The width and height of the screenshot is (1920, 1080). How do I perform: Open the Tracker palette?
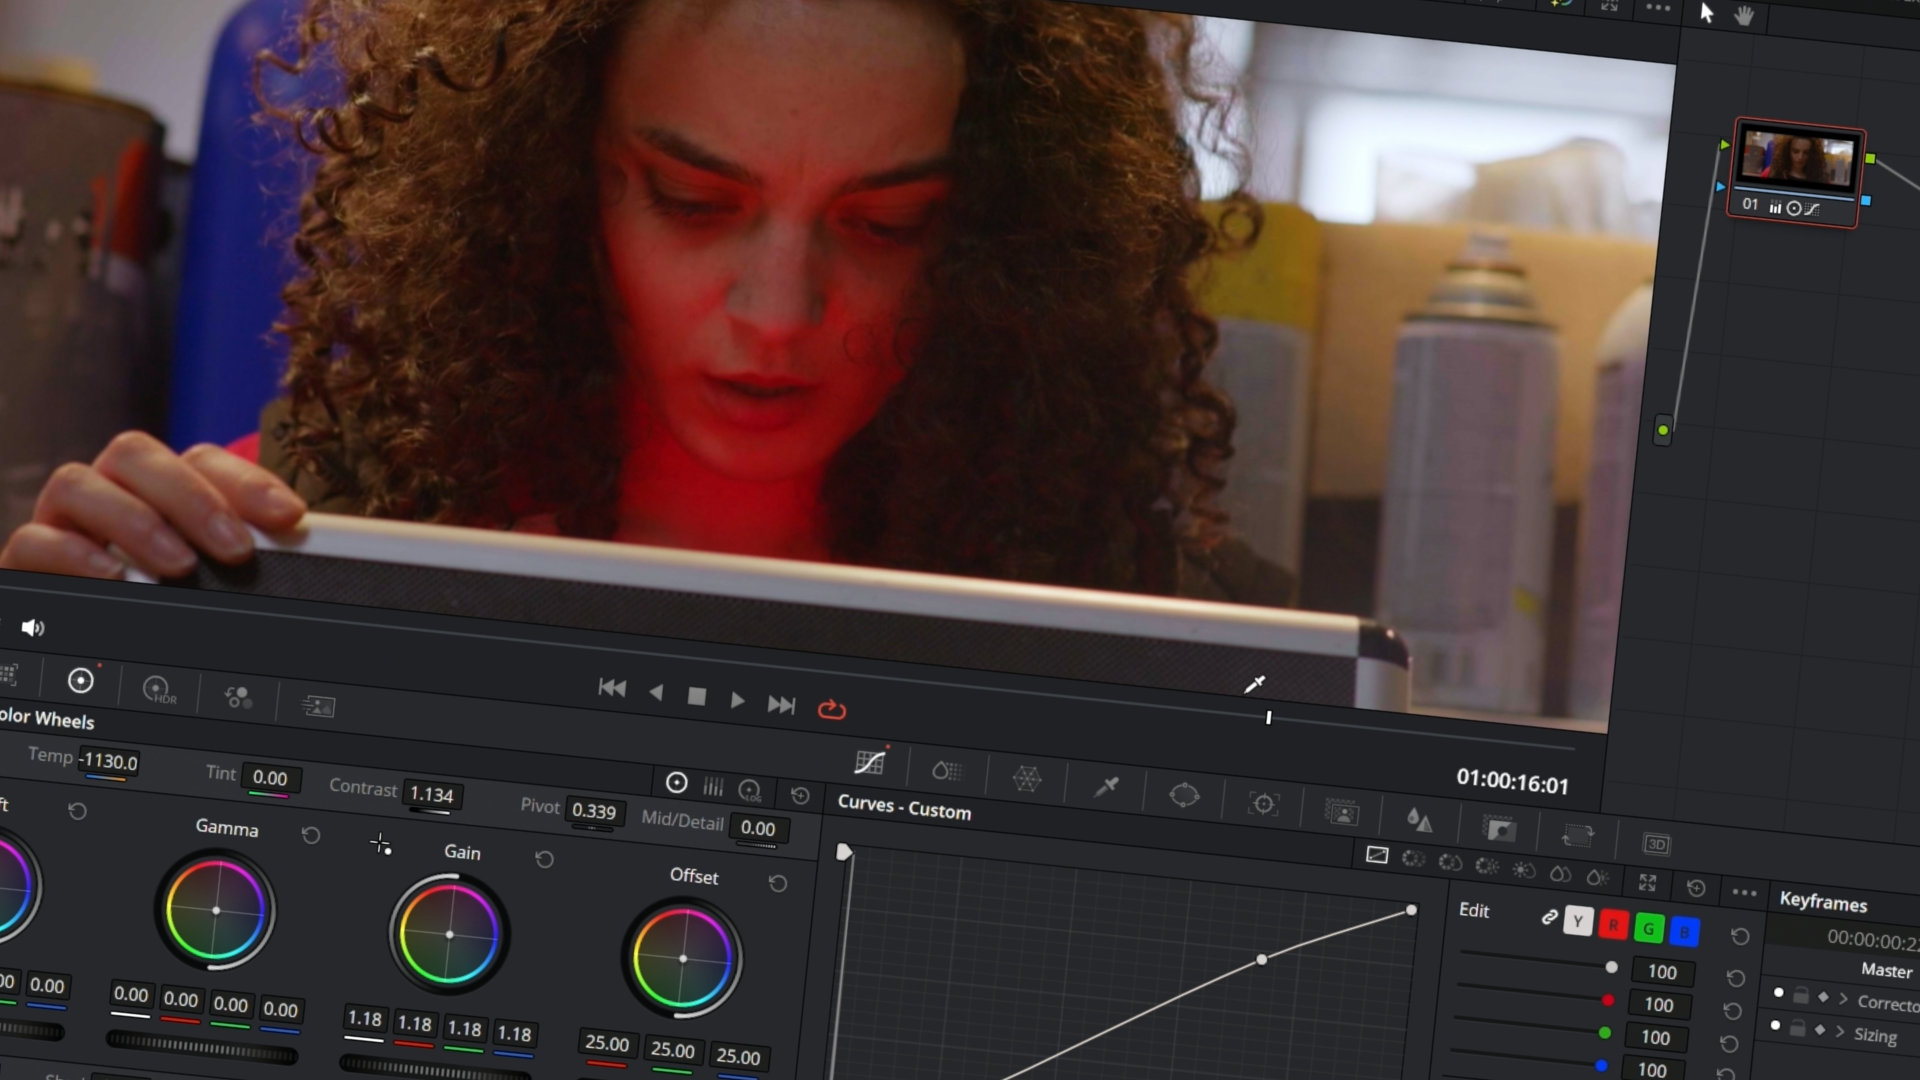click(1263, 804)
